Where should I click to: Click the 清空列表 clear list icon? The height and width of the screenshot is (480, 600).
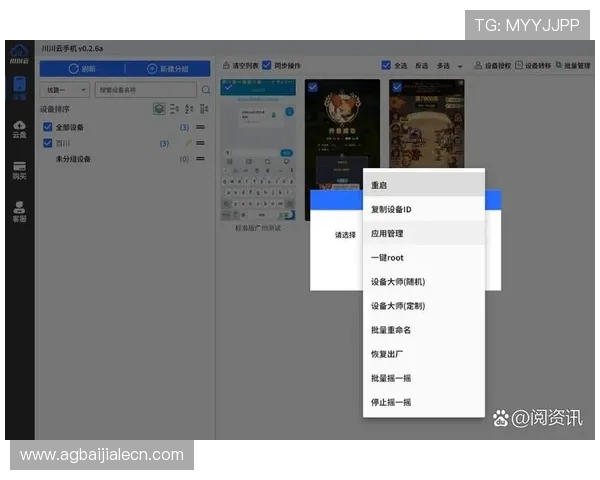coord(226,65)
